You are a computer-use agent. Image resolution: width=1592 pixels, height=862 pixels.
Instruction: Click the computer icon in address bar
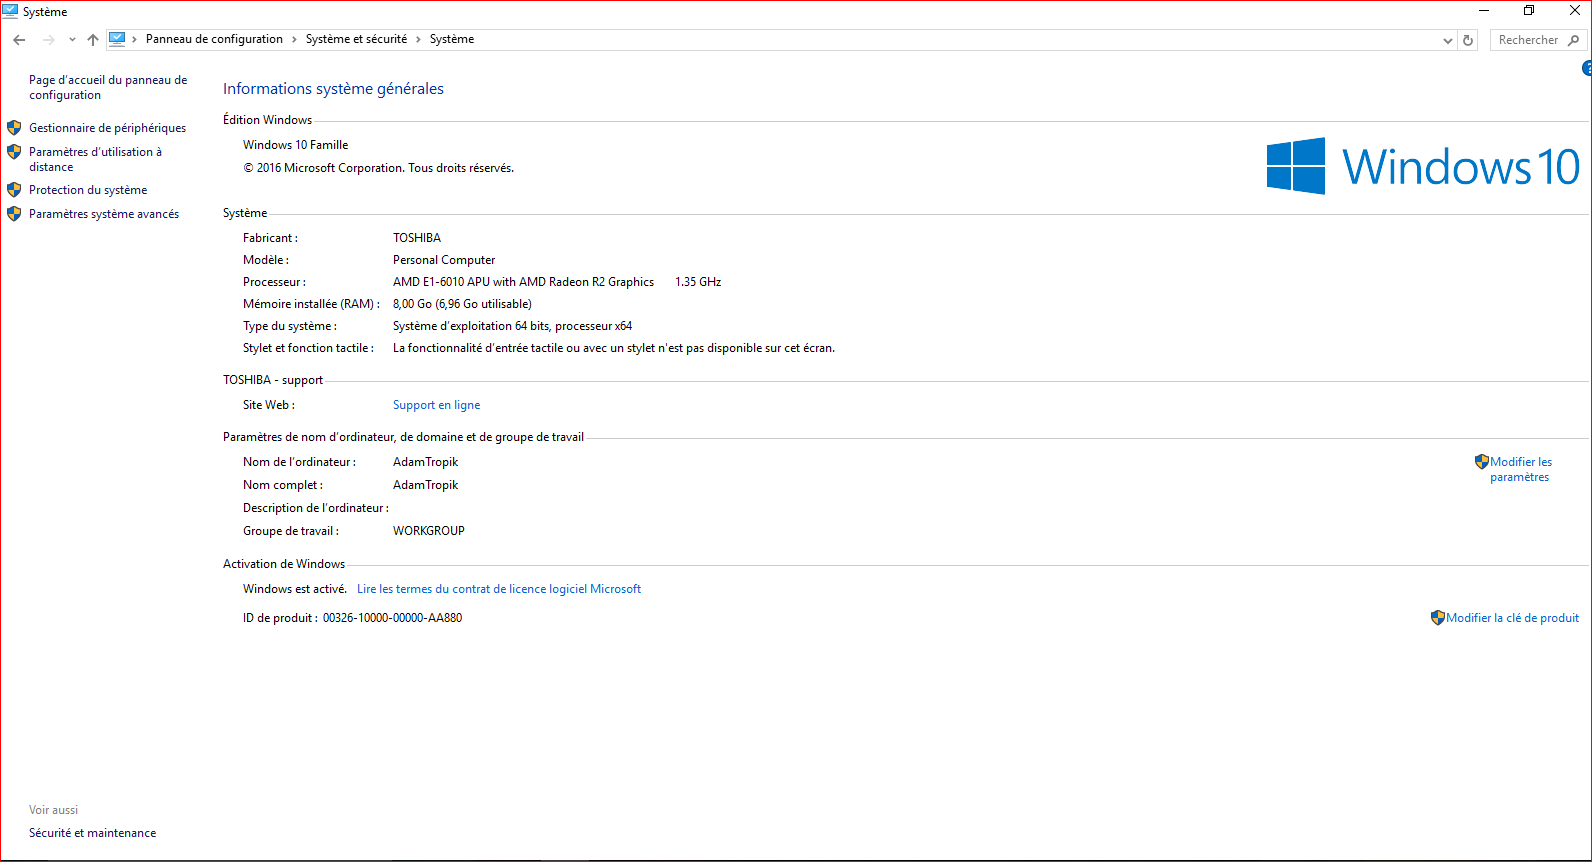(x=117, y=39)
